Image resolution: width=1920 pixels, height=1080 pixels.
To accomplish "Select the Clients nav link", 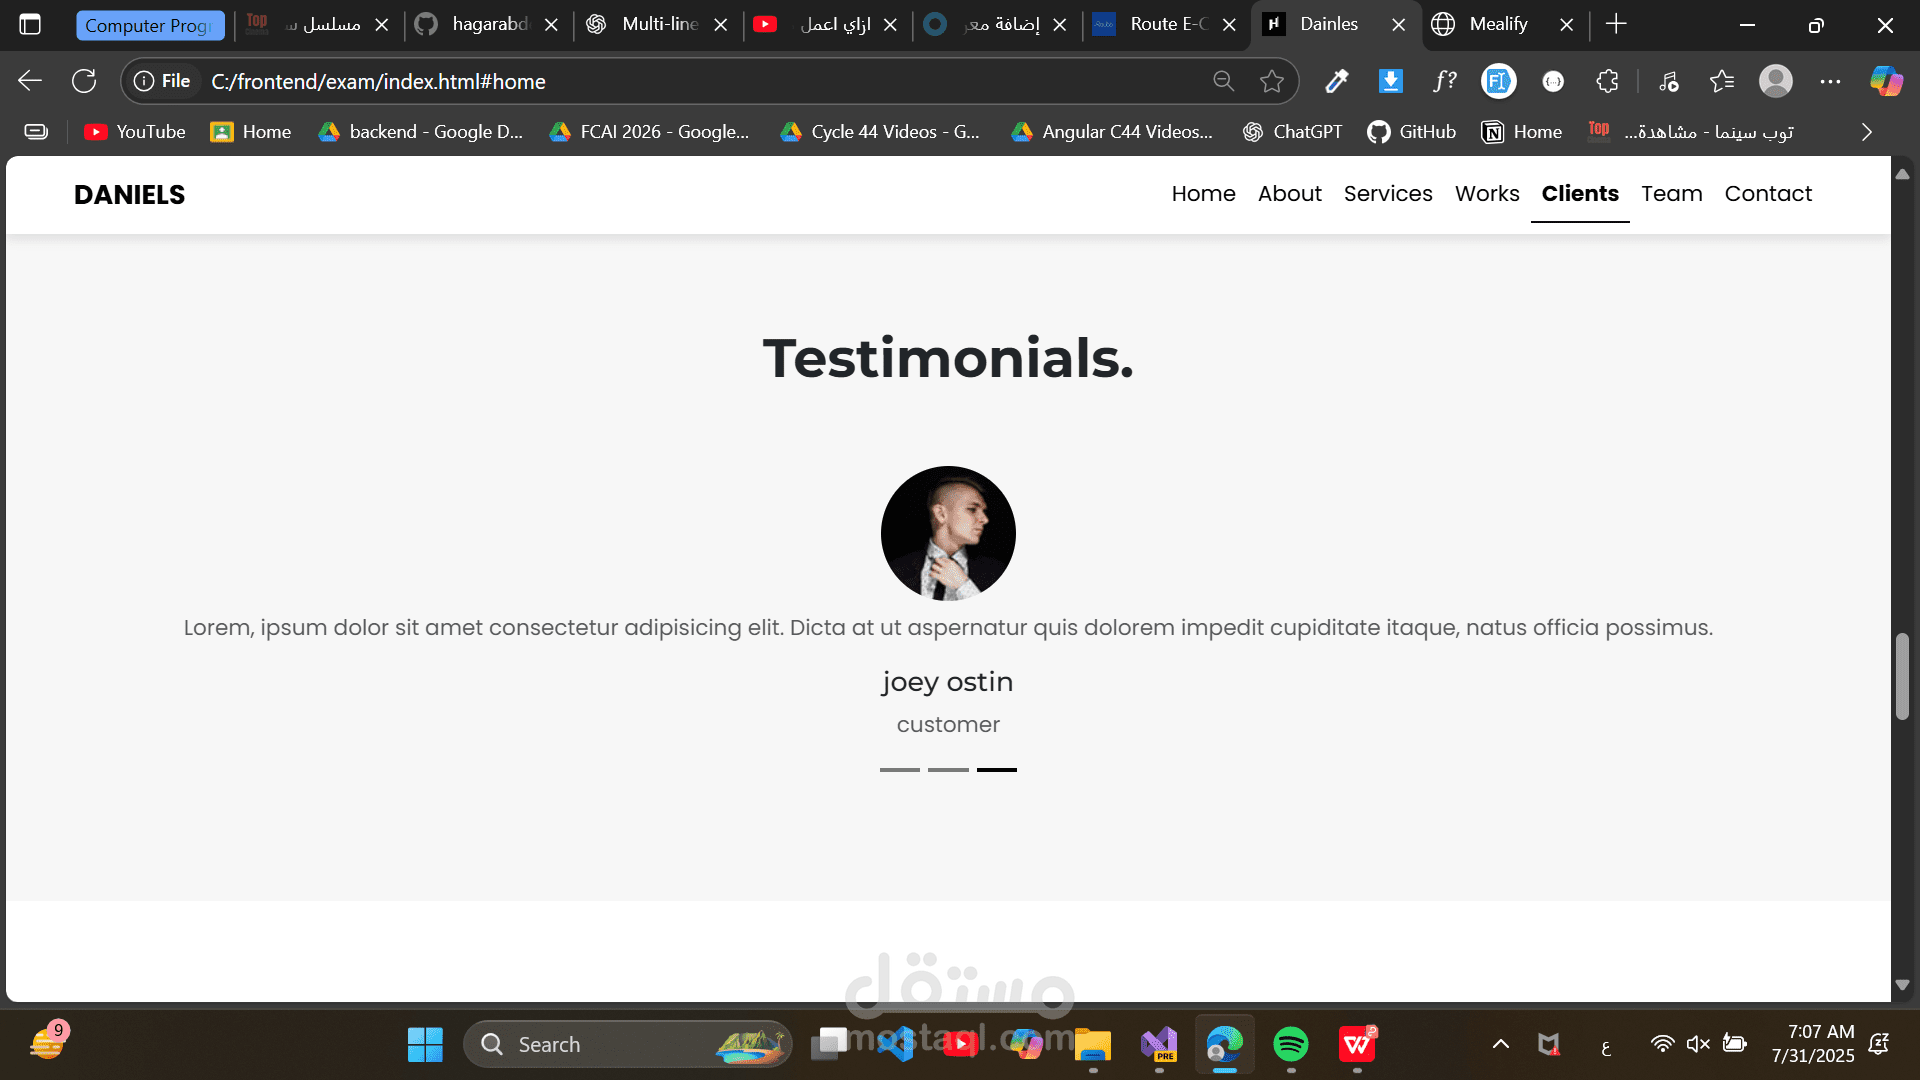I will tap(1580, 194).
